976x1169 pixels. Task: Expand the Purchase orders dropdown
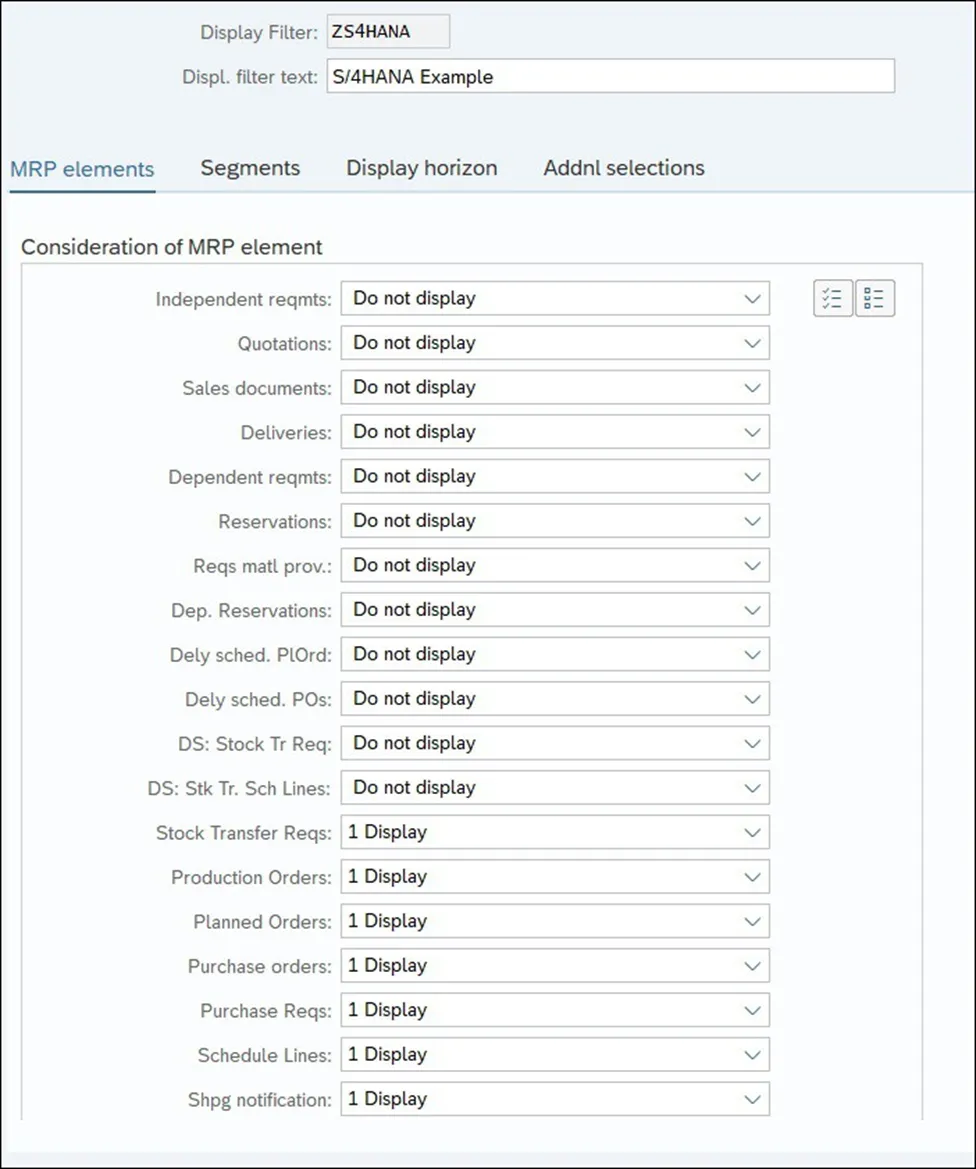point(752,966)
